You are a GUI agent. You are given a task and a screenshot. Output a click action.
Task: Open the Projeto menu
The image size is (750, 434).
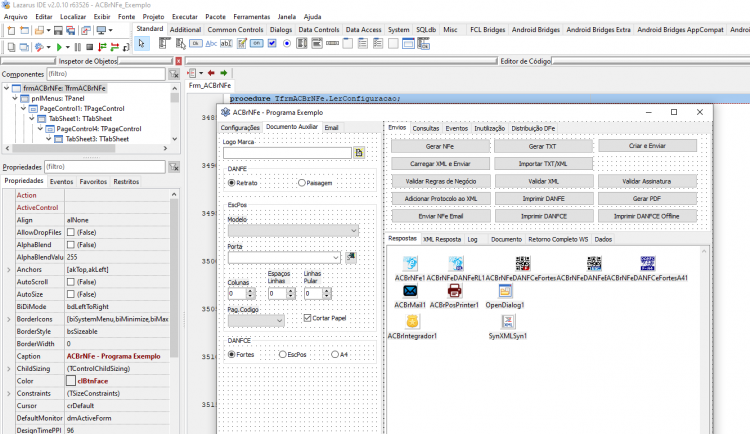point(153,16)
